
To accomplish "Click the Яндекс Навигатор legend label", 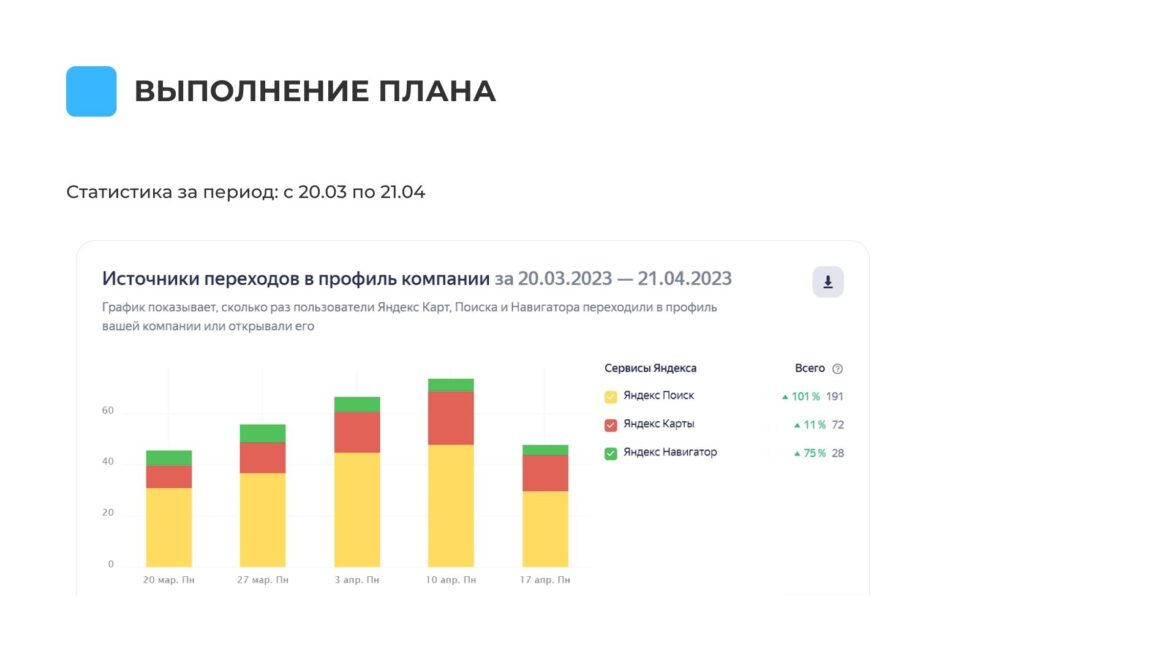I will [x=669, y=452].
